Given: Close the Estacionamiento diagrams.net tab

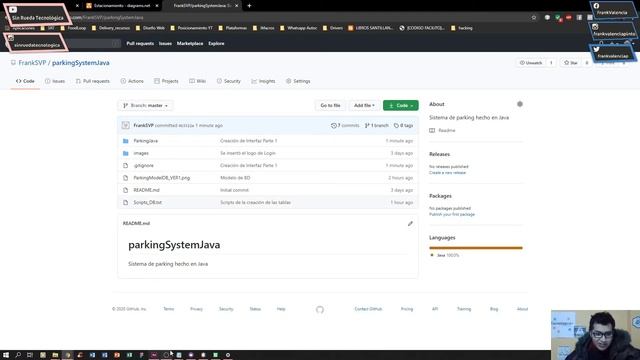Looking at the screenshot, I should 156,6.
